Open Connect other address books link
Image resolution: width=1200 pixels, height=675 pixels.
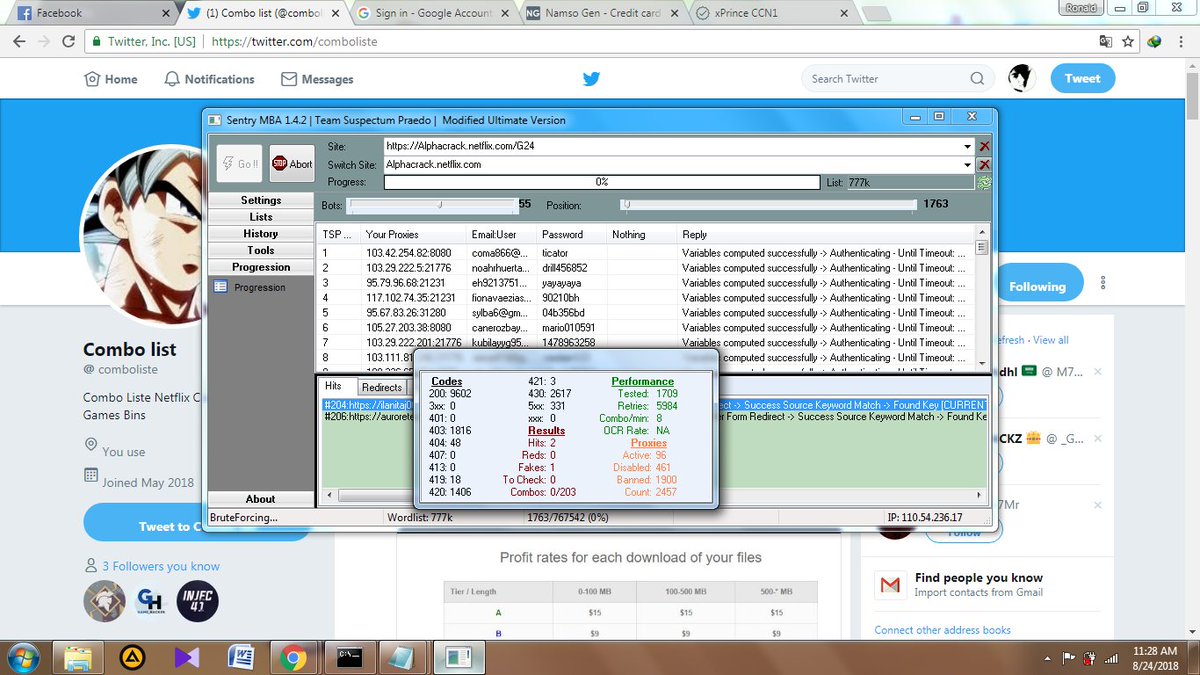942,630
